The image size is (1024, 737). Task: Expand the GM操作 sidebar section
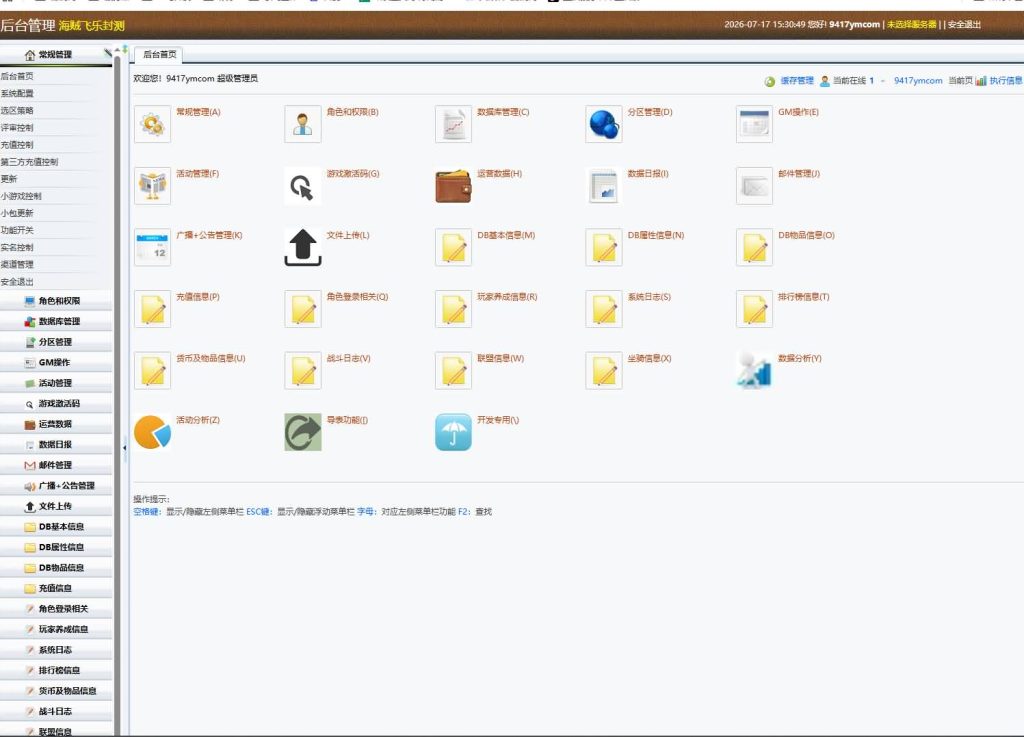click(56, 362)
